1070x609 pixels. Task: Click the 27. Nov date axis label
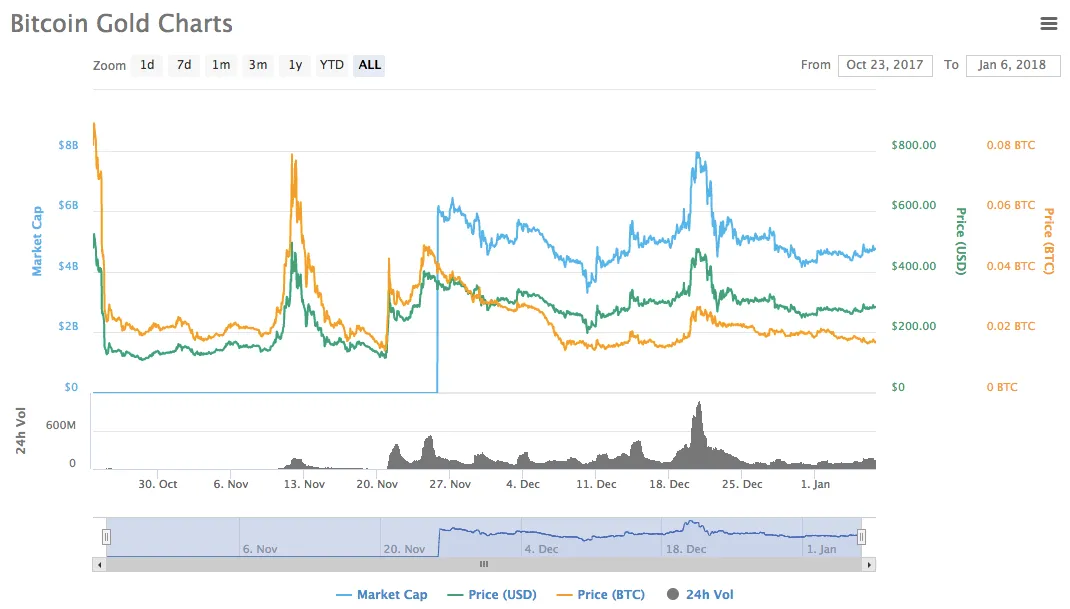(x=450, y=484)
